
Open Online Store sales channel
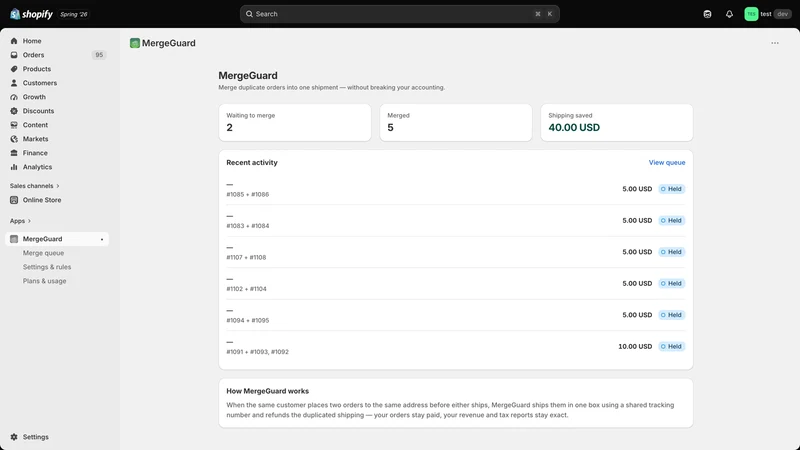point(42,200)
